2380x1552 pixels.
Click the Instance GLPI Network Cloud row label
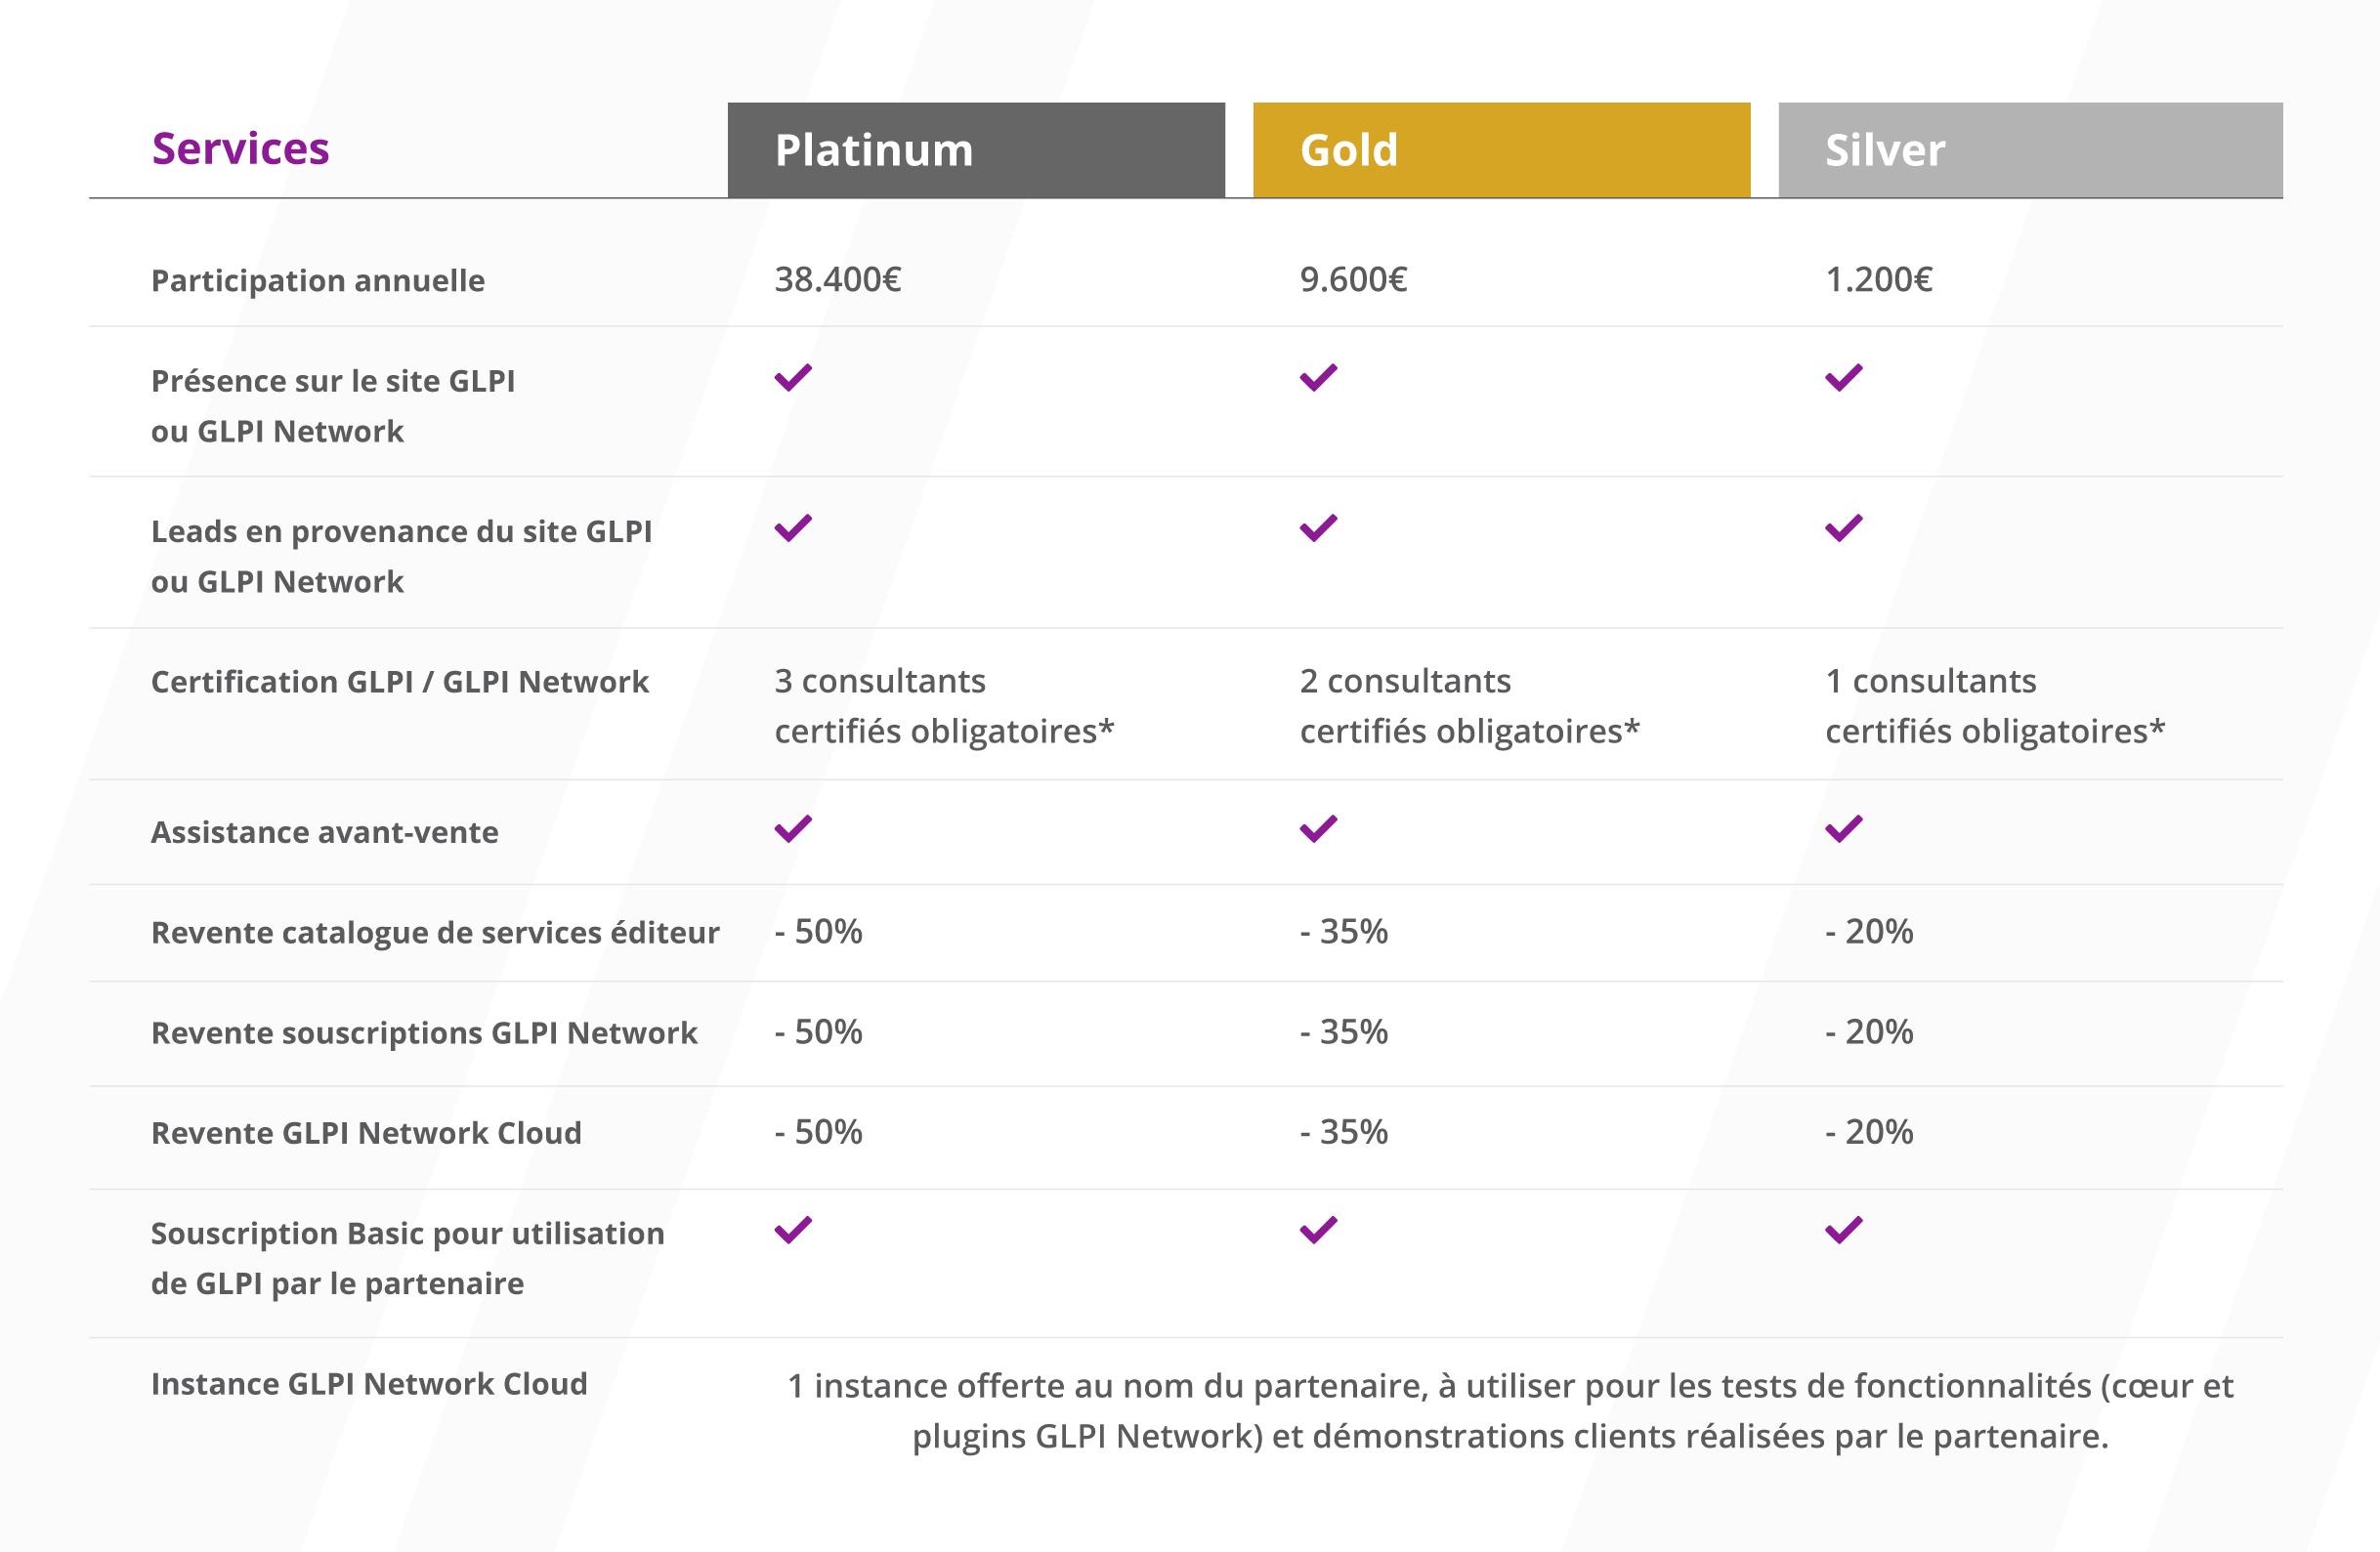coord(369,1384)
